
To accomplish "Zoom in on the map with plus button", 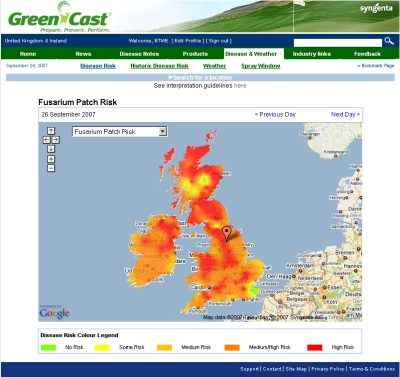I will click(51, 159).
